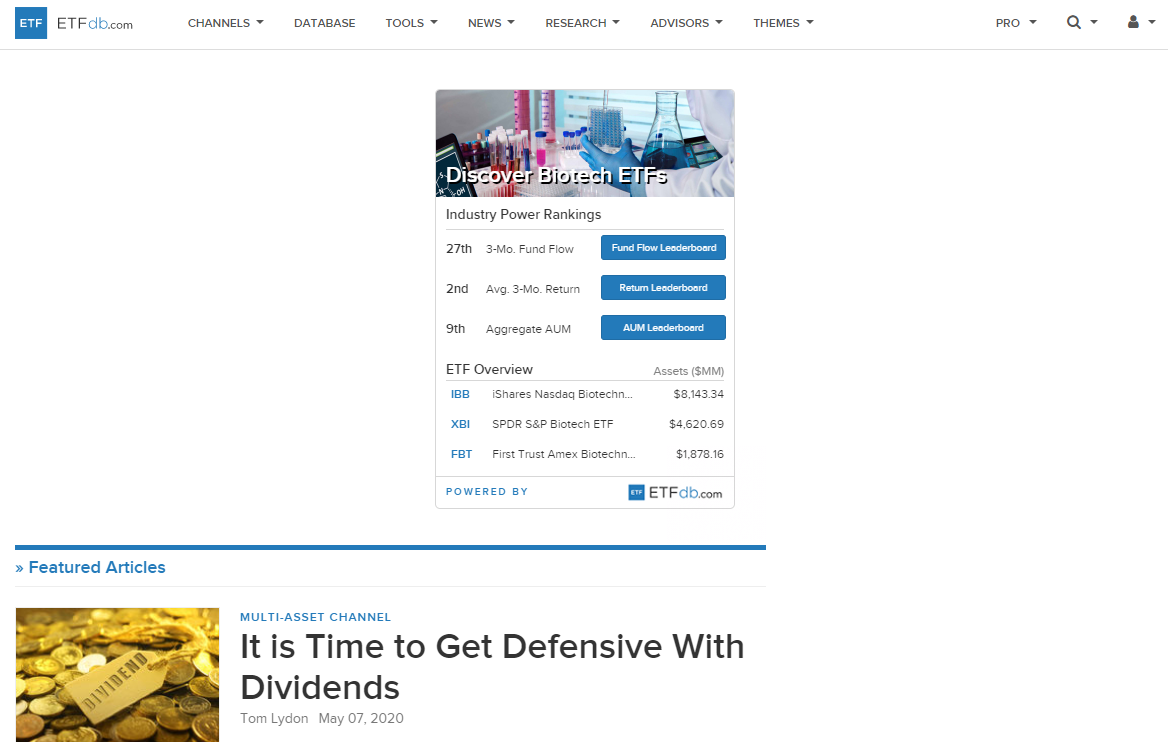The image size is (1168, 742).
Task: Open the IBB ticker link
Action: (460, 394)
